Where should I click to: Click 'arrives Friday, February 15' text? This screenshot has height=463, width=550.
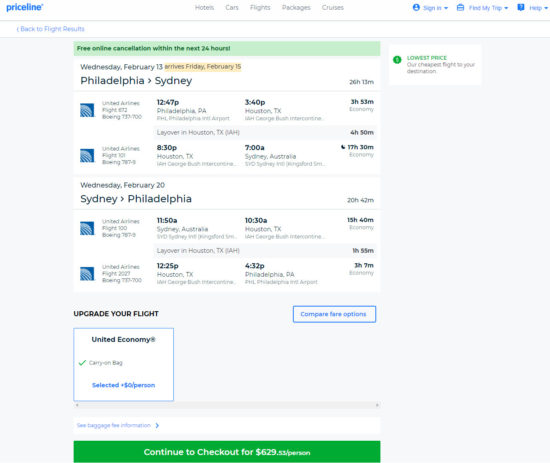coord(203,67)
